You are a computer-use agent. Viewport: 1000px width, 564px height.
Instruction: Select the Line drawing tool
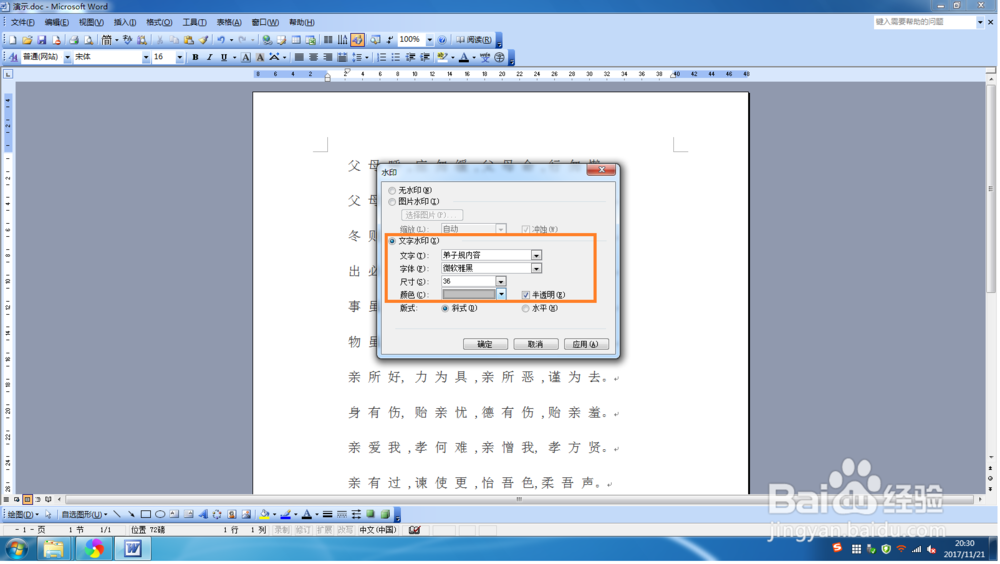(x=117, y=514)
